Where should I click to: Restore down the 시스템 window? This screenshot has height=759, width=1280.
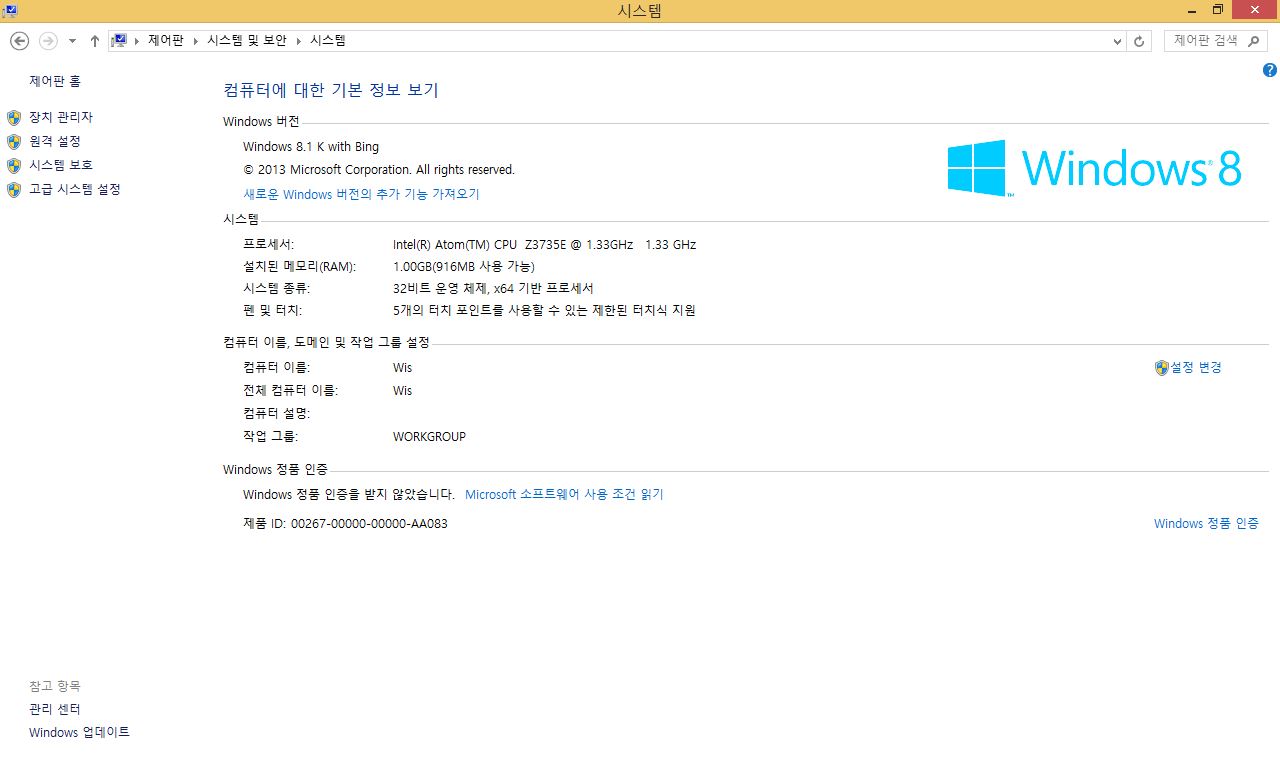[1217, 10]
